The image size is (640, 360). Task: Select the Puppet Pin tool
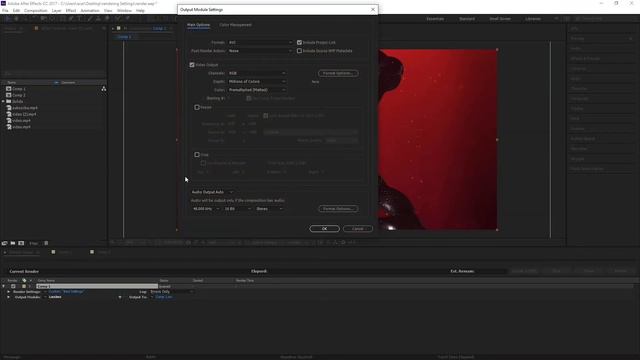128,18
